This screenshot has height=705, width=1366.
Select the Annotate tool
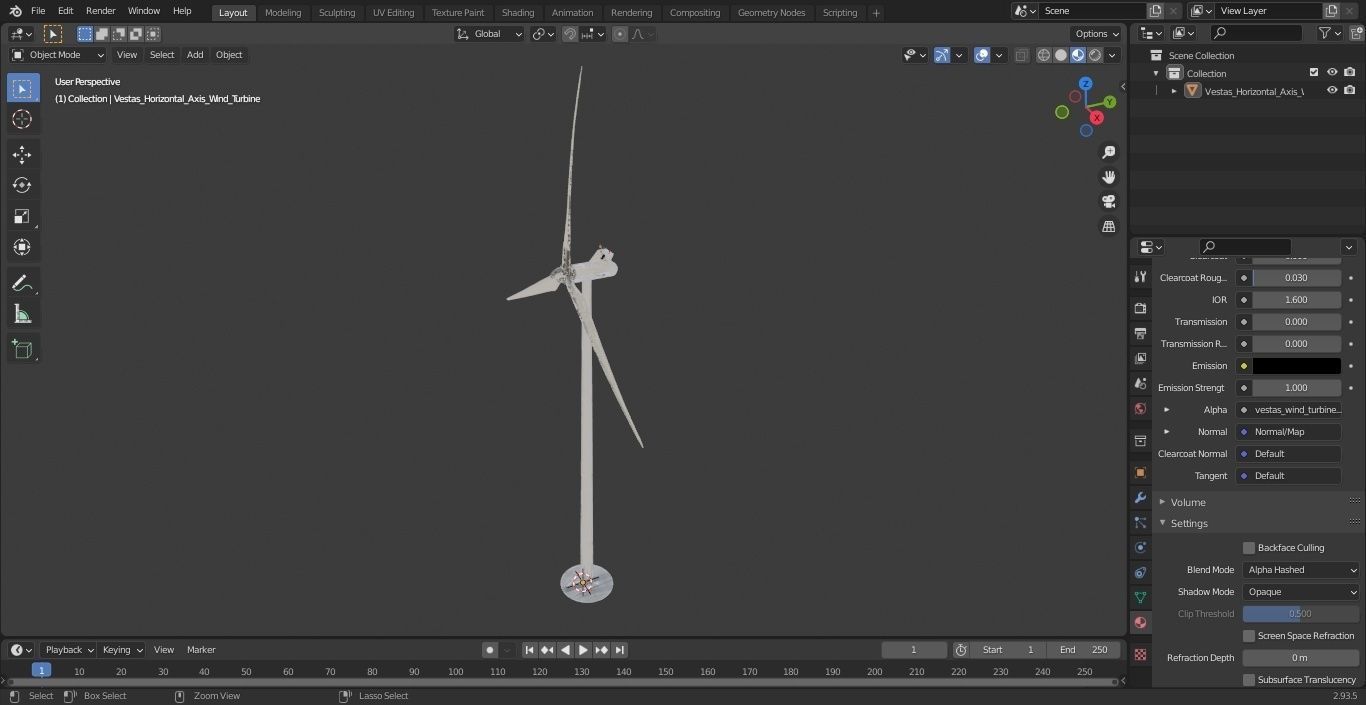(22, 283)
